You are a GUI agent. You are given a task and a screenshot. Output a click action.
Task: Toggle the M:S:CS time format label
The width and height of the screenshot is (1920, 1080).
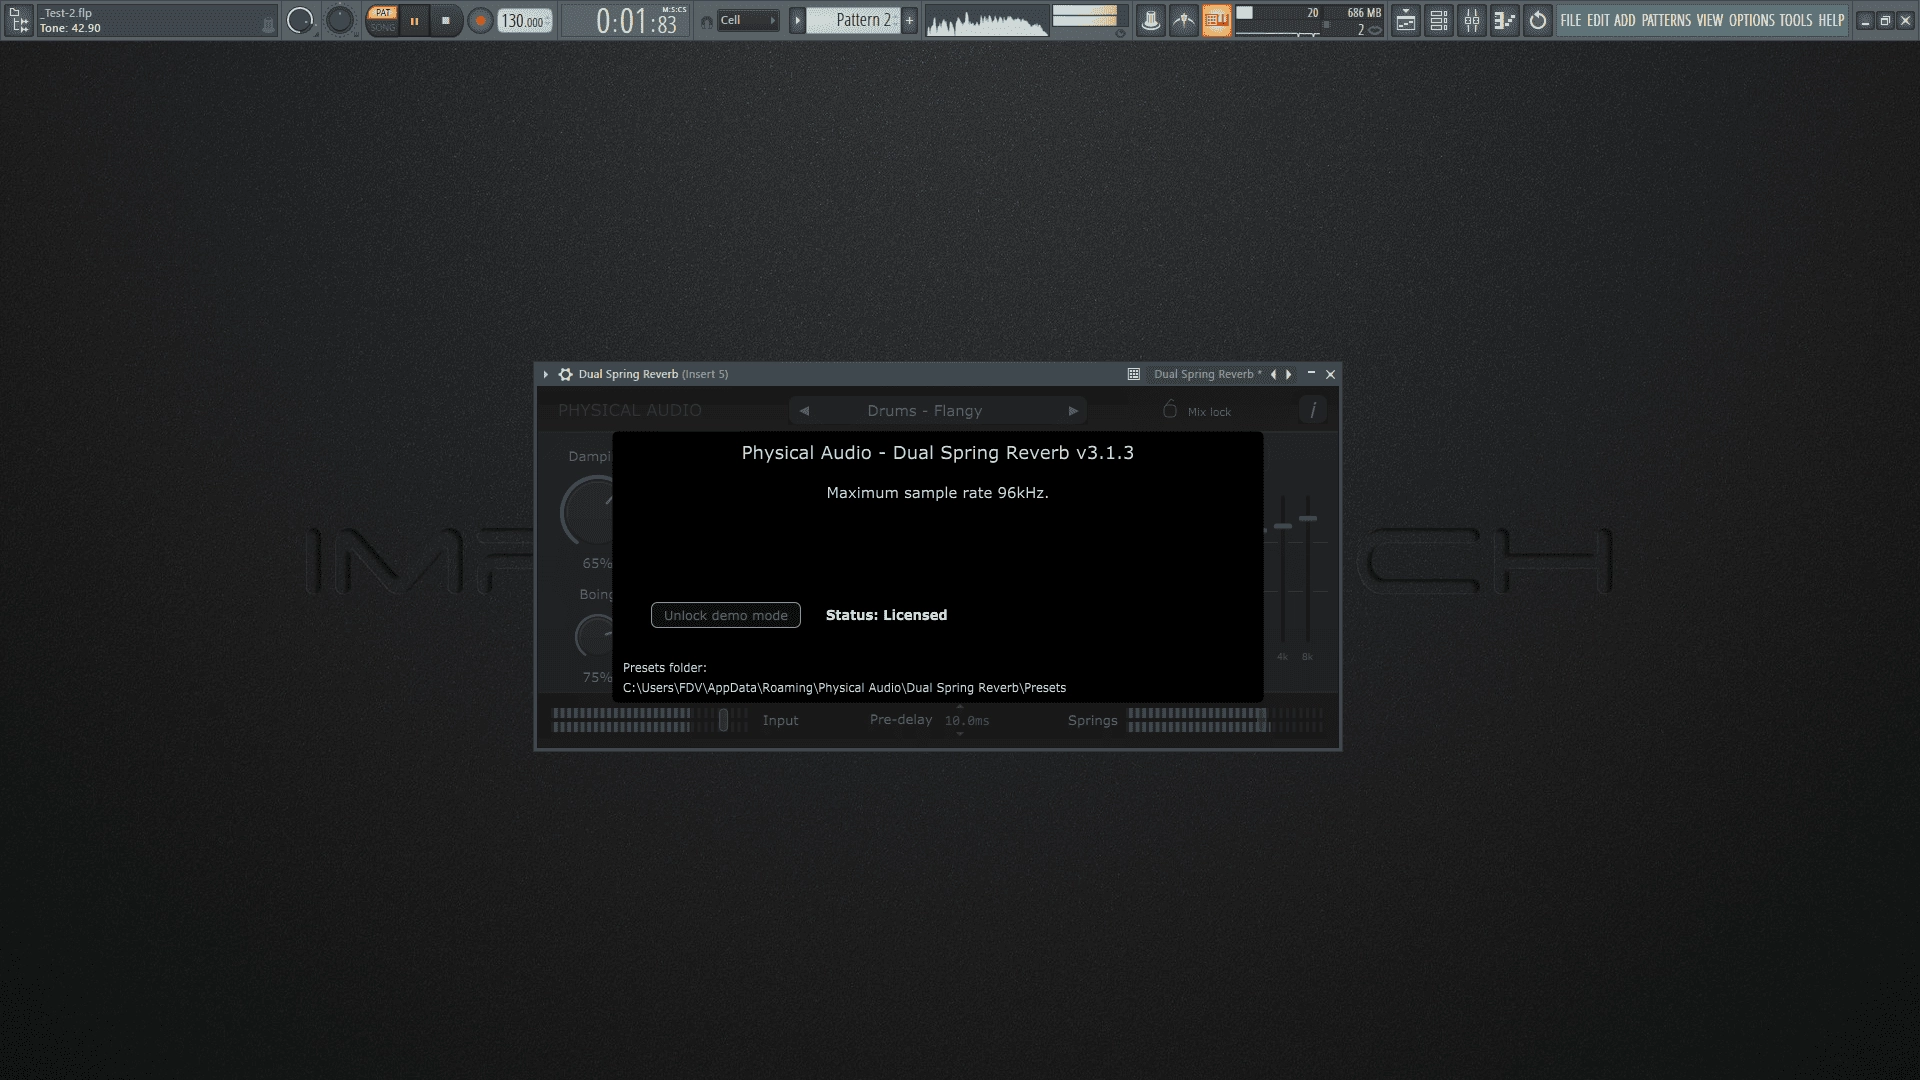674,10
